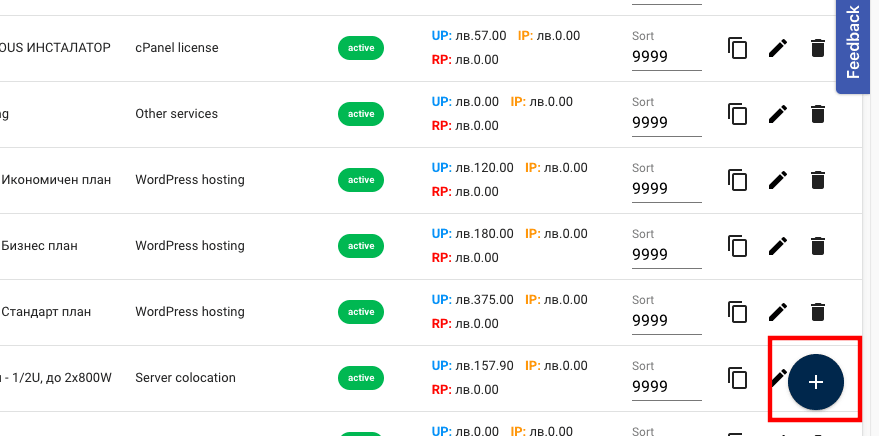879x436 pixels.
Task: Delete the Бизнес план product
Action: click(x=818, y=246)
